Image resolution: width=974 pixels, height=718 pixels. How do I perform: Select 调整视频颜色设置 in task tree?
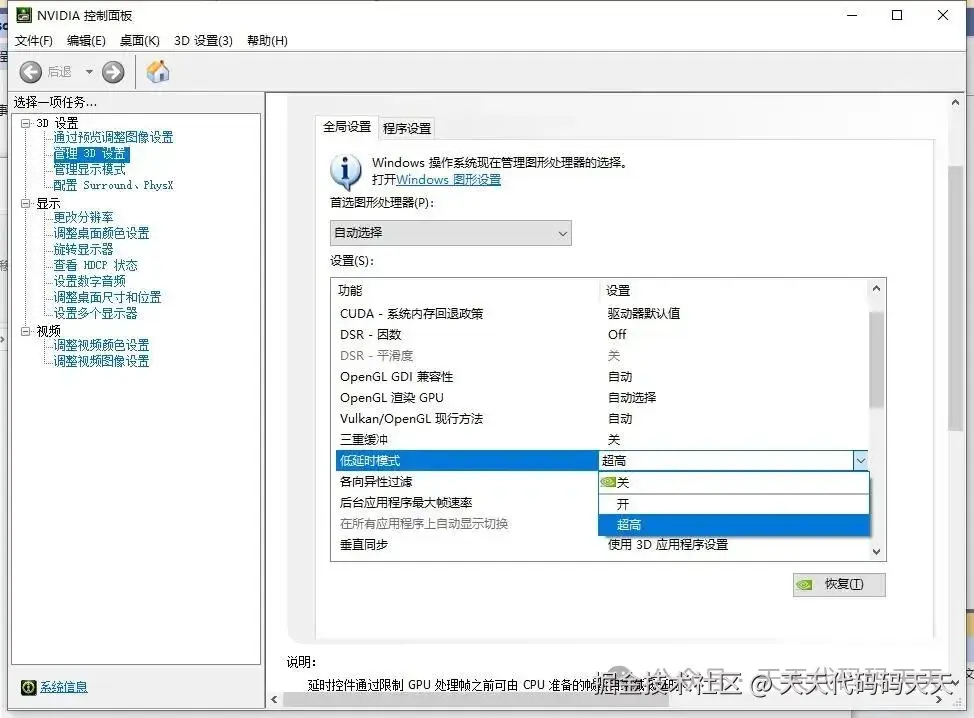101,345
